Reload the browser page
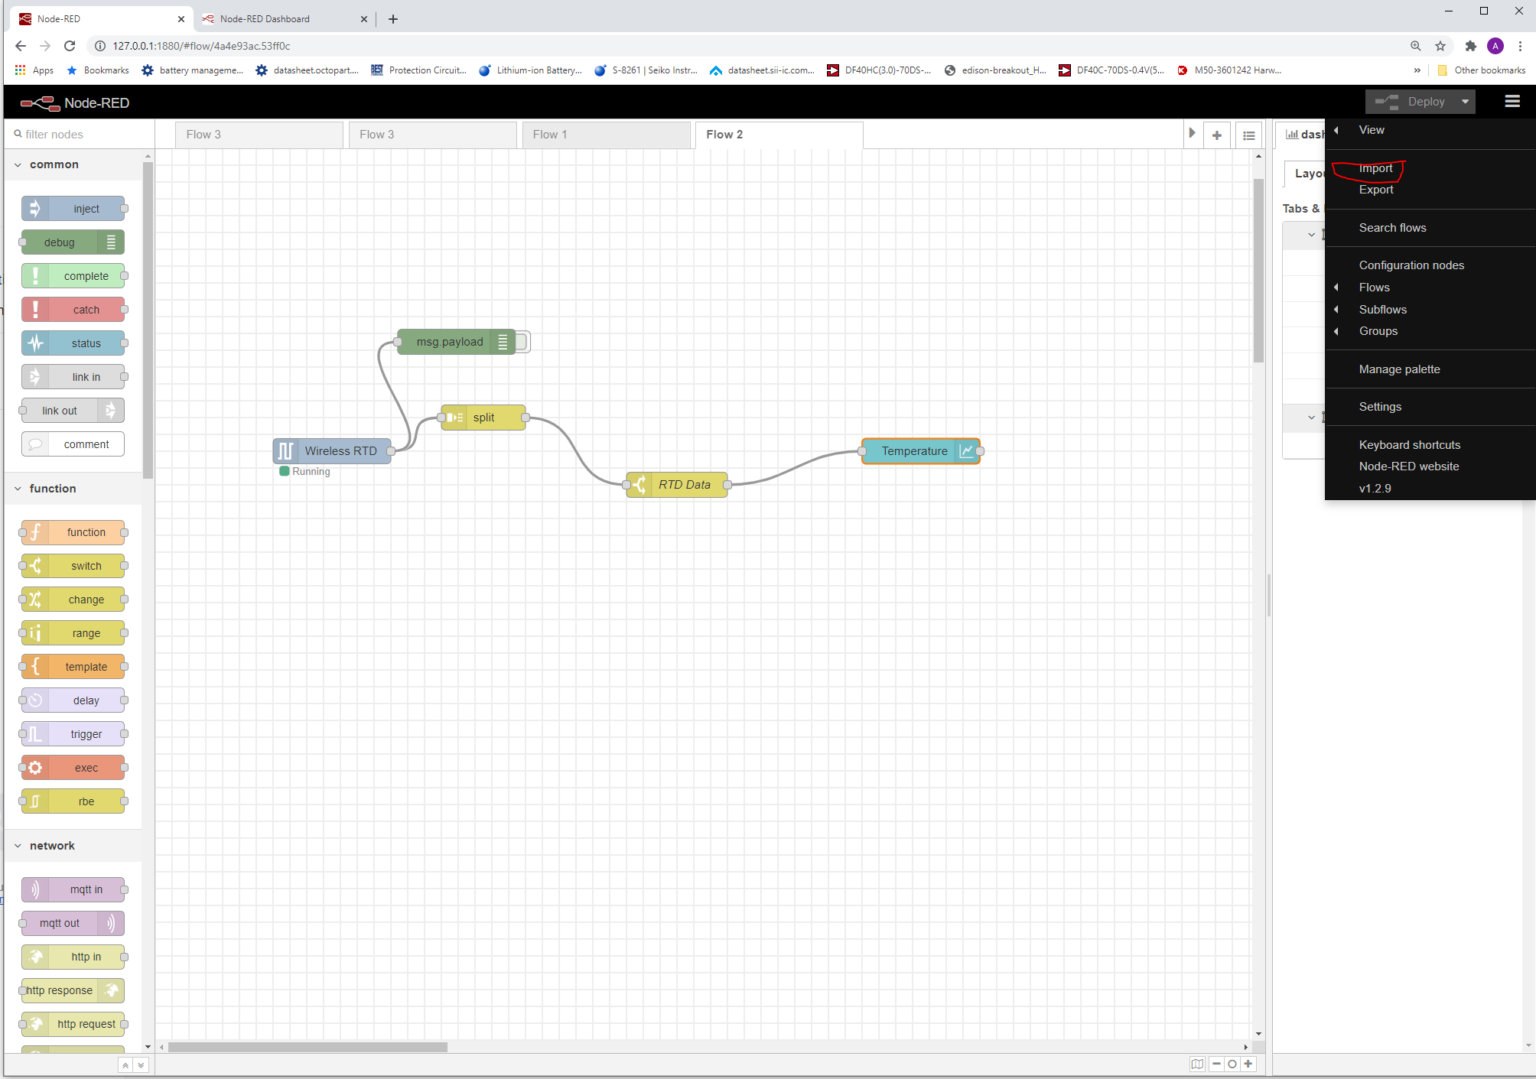Image resolution: width=1536 pixels, height=1079 pixels. pos(69,46)
